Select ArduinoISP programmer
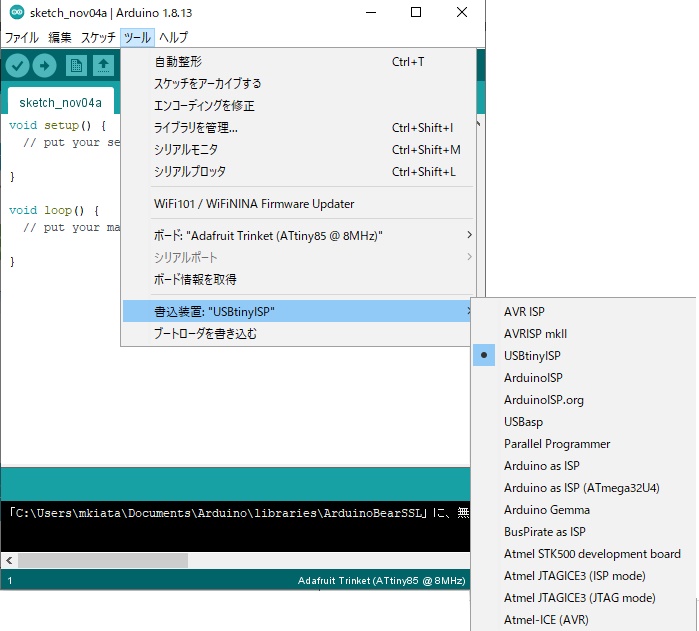 (584, 377)
